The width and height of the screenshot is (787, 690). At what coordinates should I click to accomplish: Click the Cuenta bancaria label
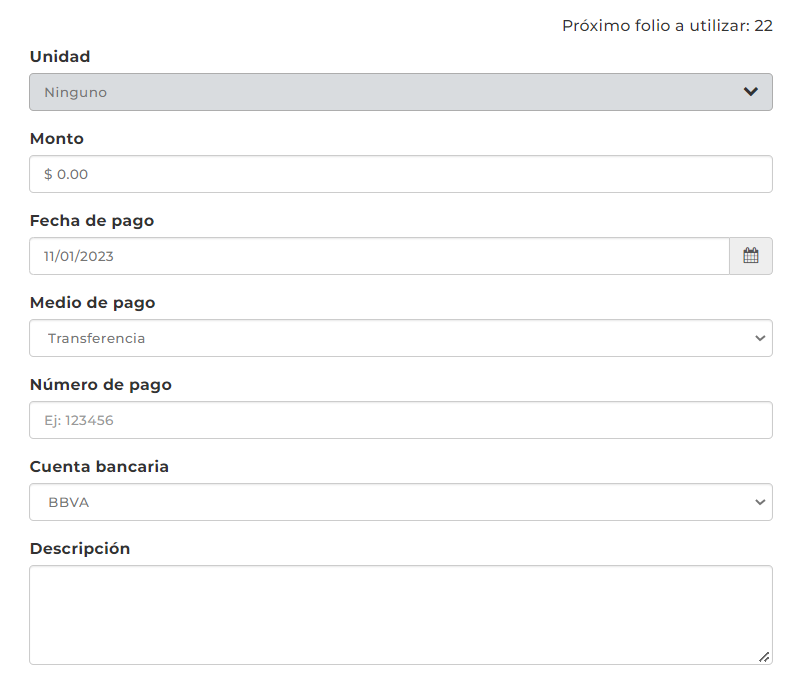pyautogui.click(x=99, y=467)
